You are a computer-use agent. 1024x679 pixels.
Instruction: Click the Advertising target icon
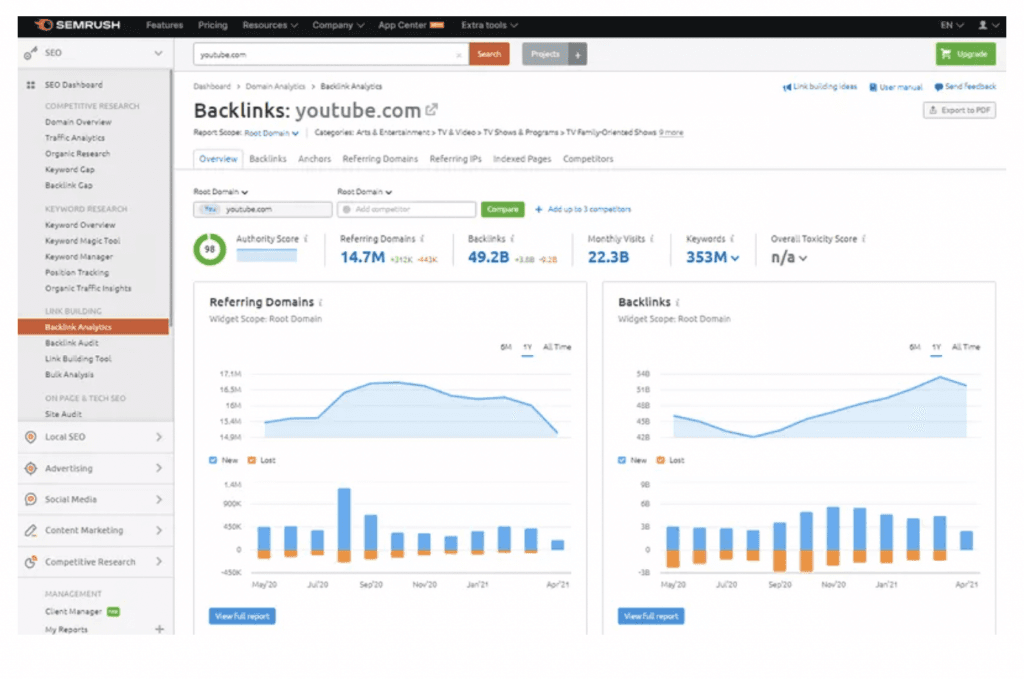click(x=30, y=468)
